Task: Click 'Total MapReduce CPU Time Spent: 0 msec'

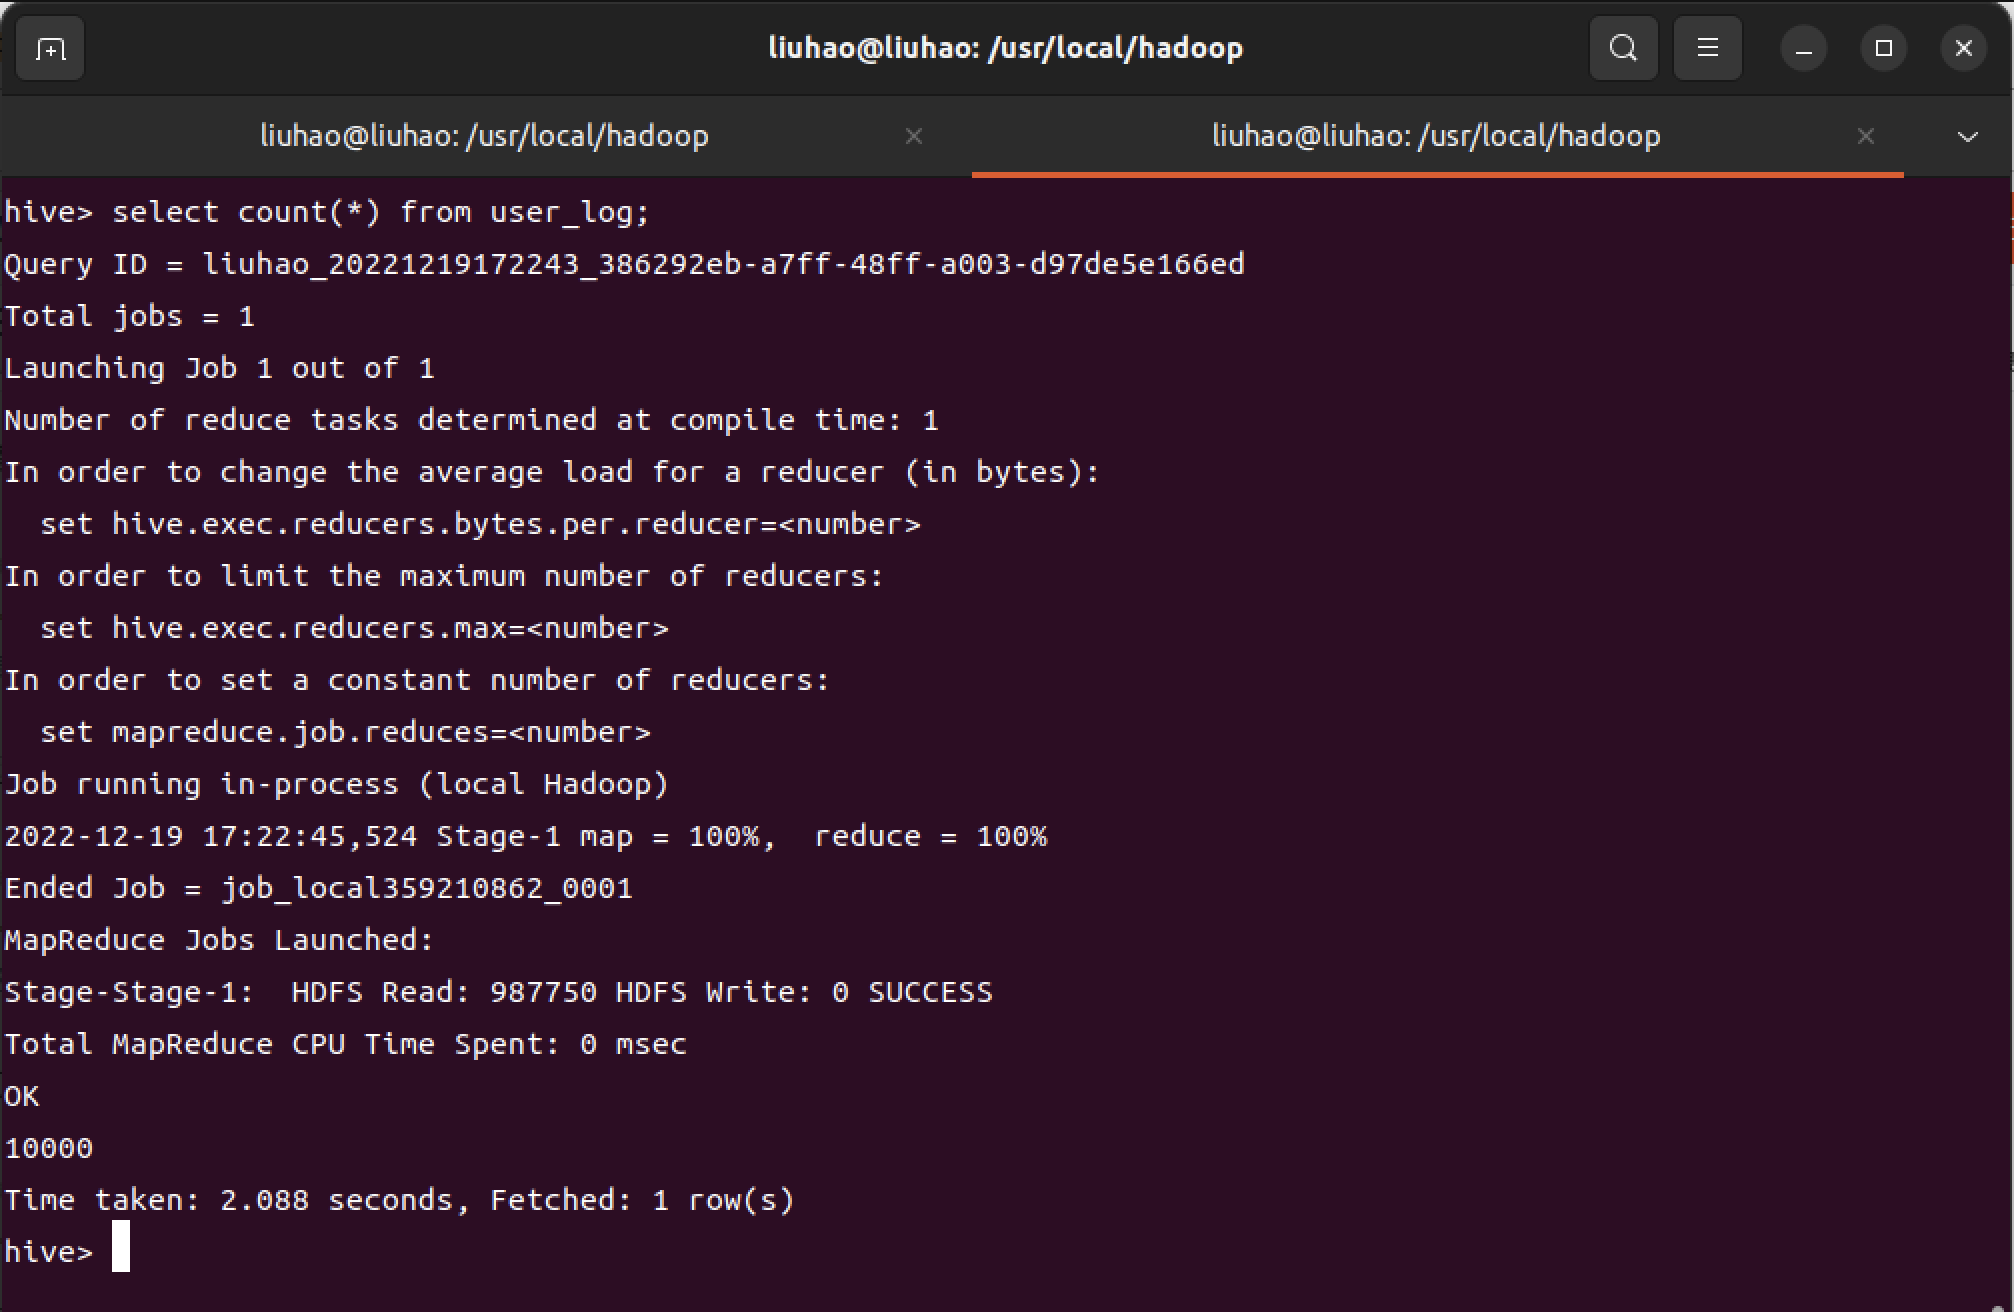Action: coord(346,1044)
